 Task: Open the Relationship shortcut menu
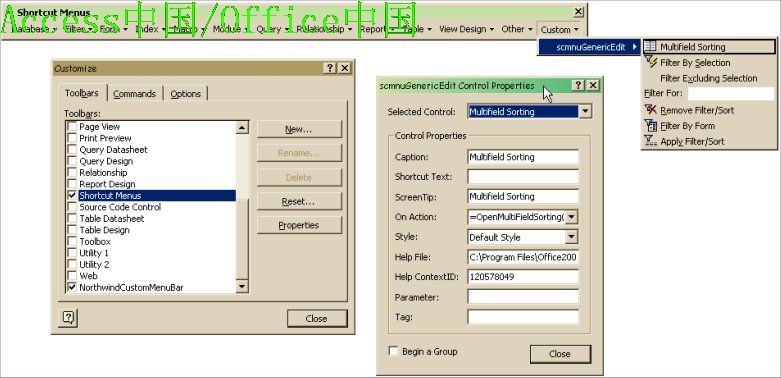(x=324, y=29)
